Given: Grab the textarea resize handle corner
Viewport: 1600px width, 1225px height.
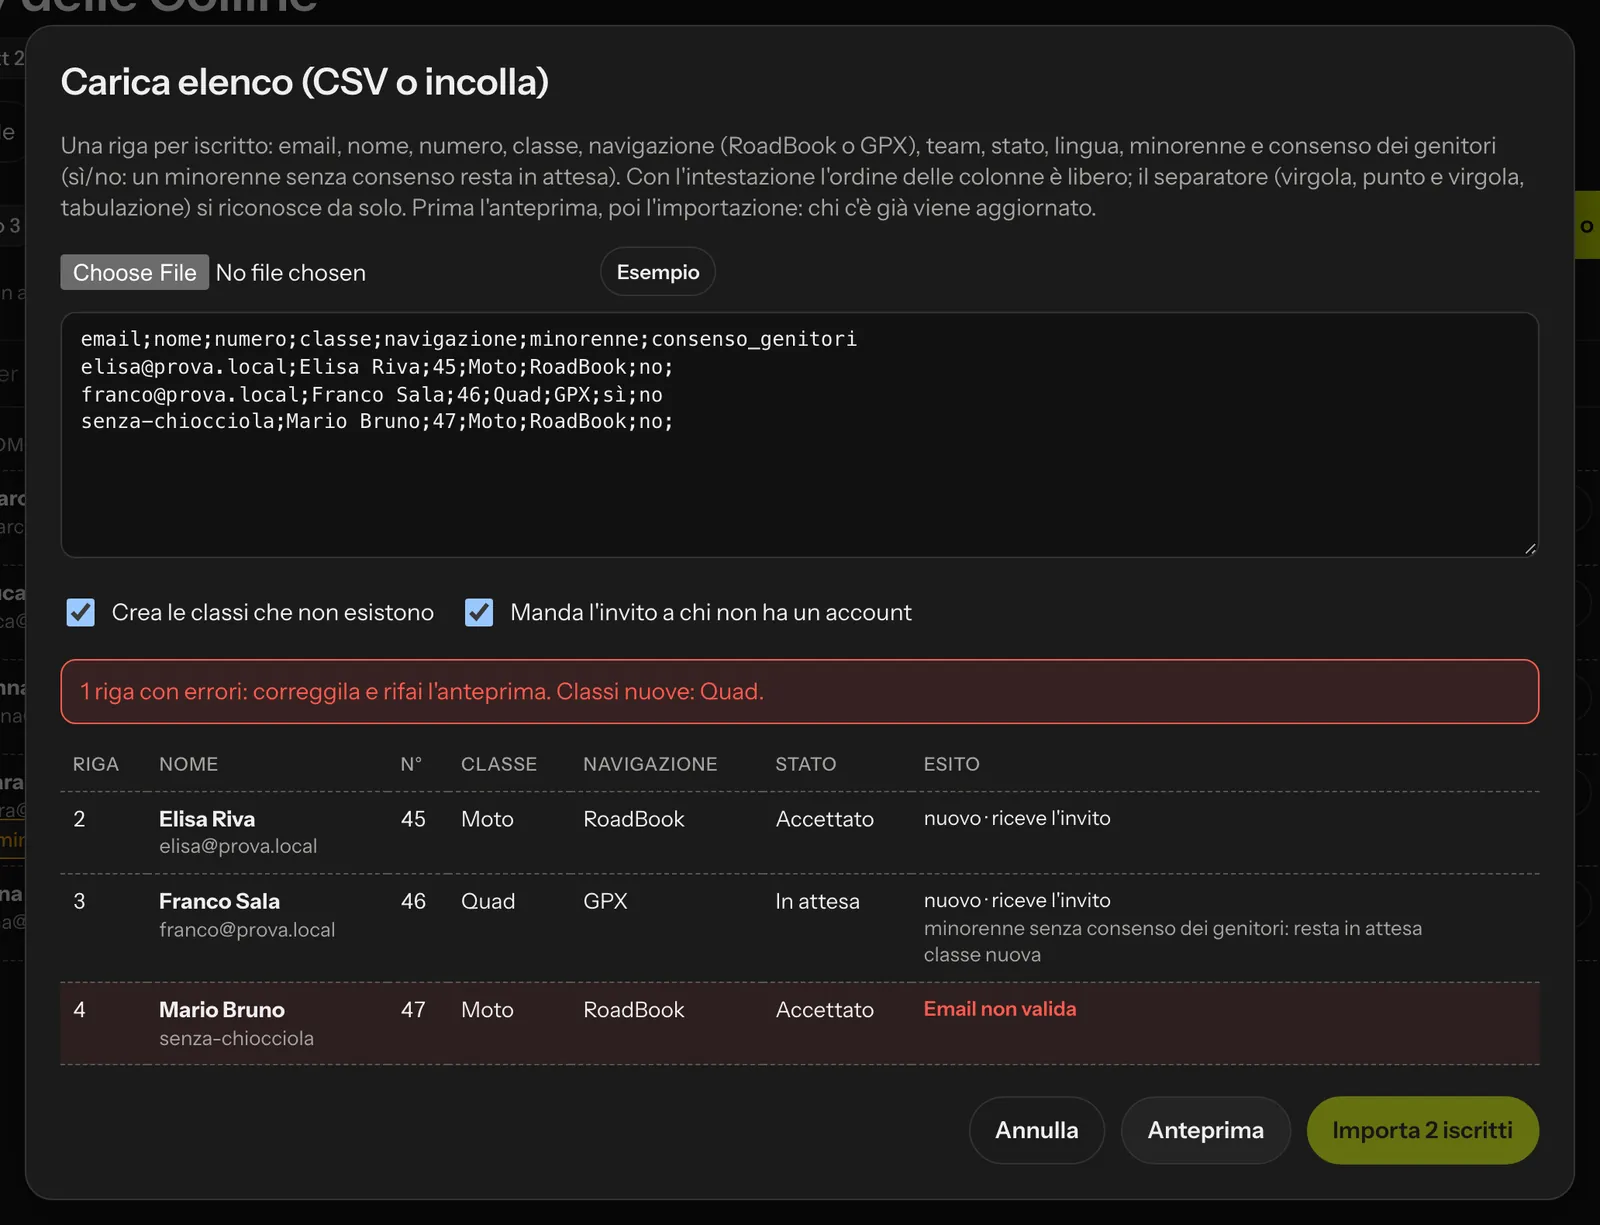Looking at the screenshot, I should point(1530,548).
